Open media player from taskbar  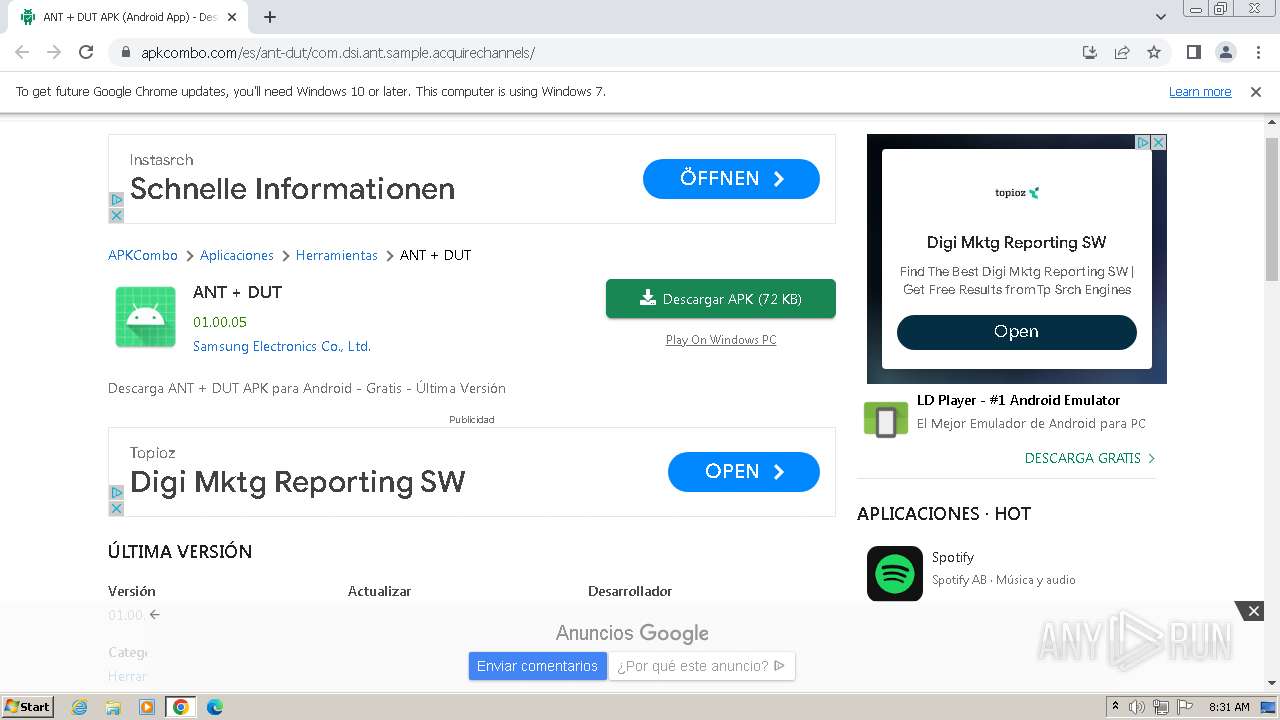147,707
